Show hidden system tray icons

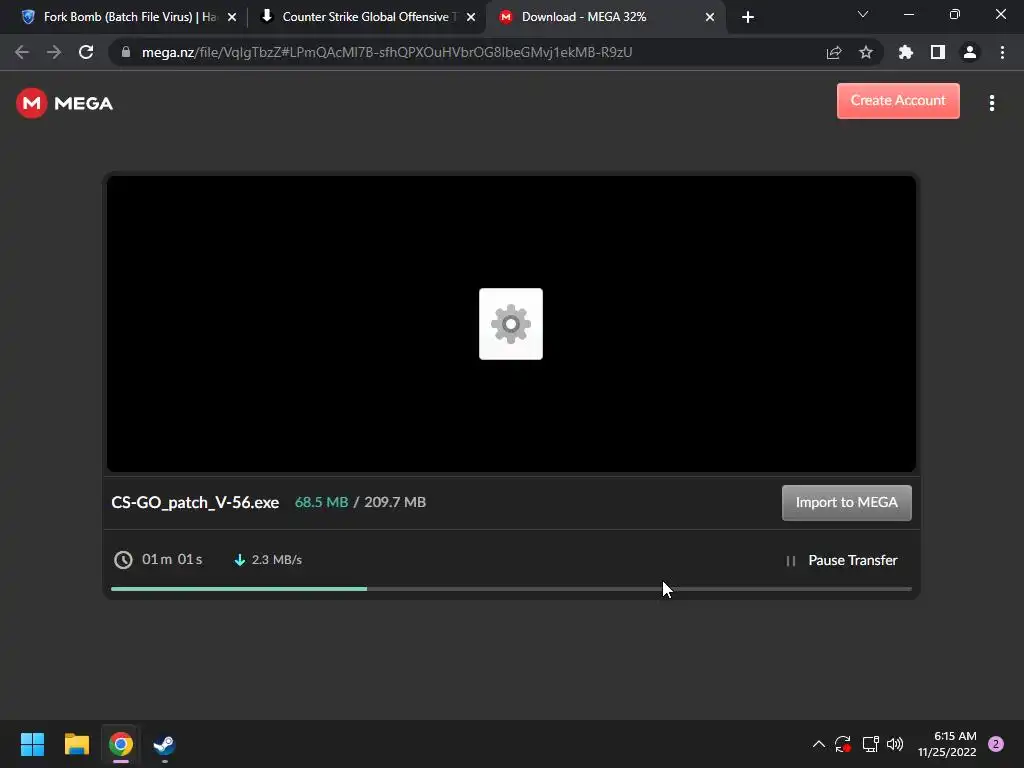[x=818, y=744]
